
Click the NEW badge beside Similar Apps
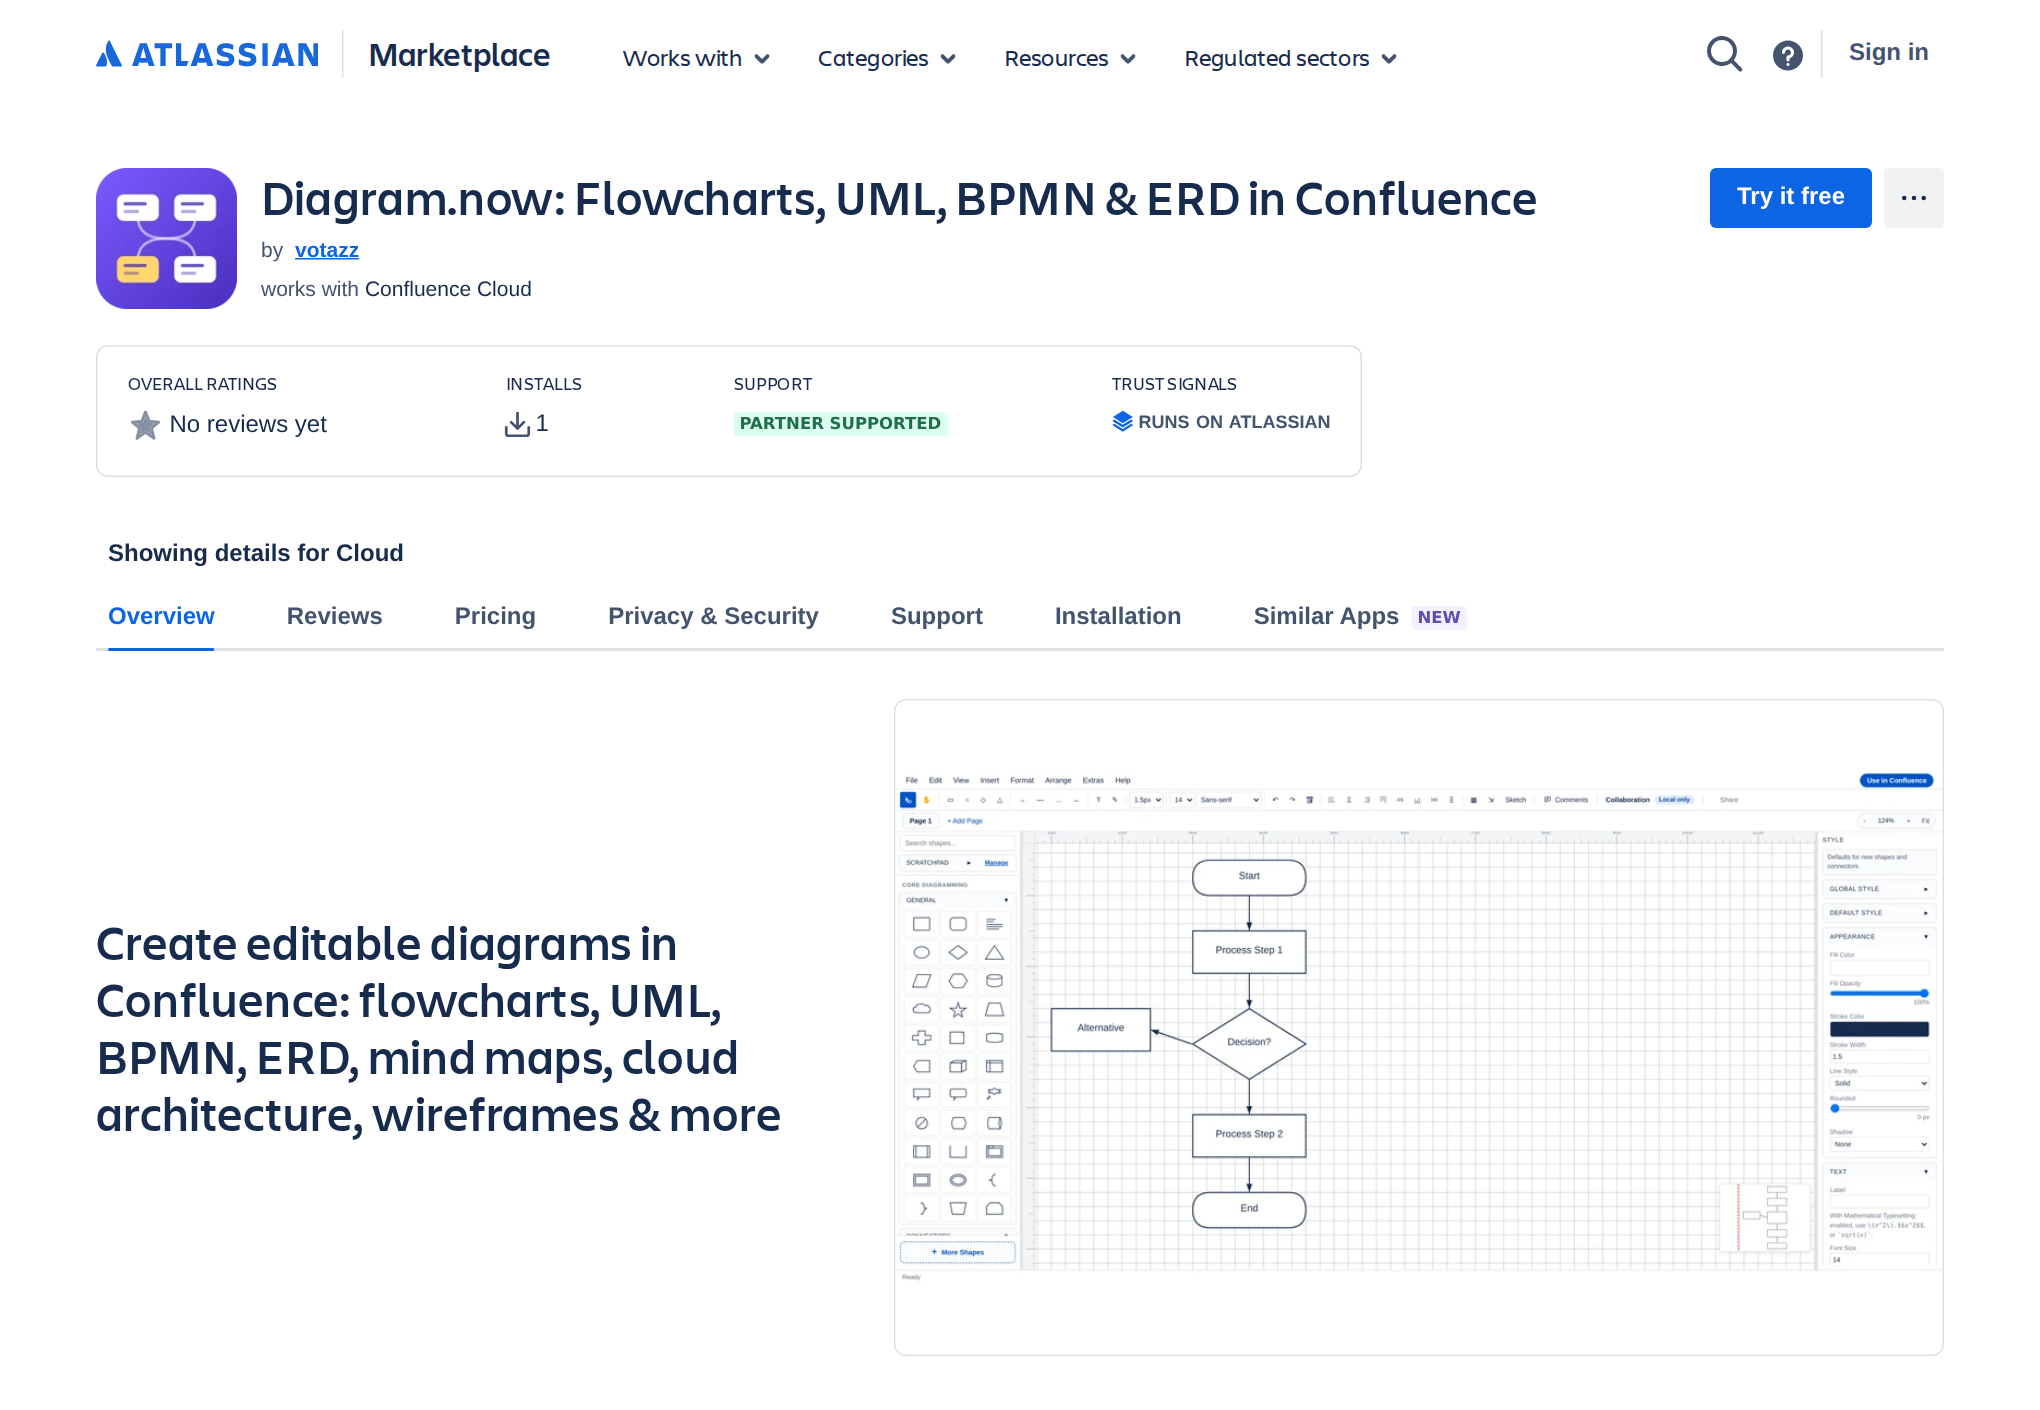pyautogui.click(x=1438, y=617)
